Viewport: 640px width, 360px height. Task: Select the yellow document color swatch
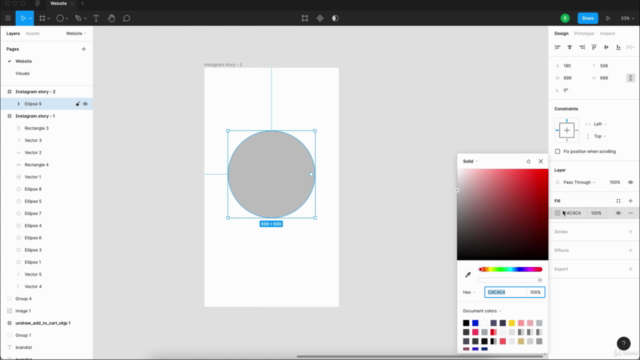coord(512,323)
